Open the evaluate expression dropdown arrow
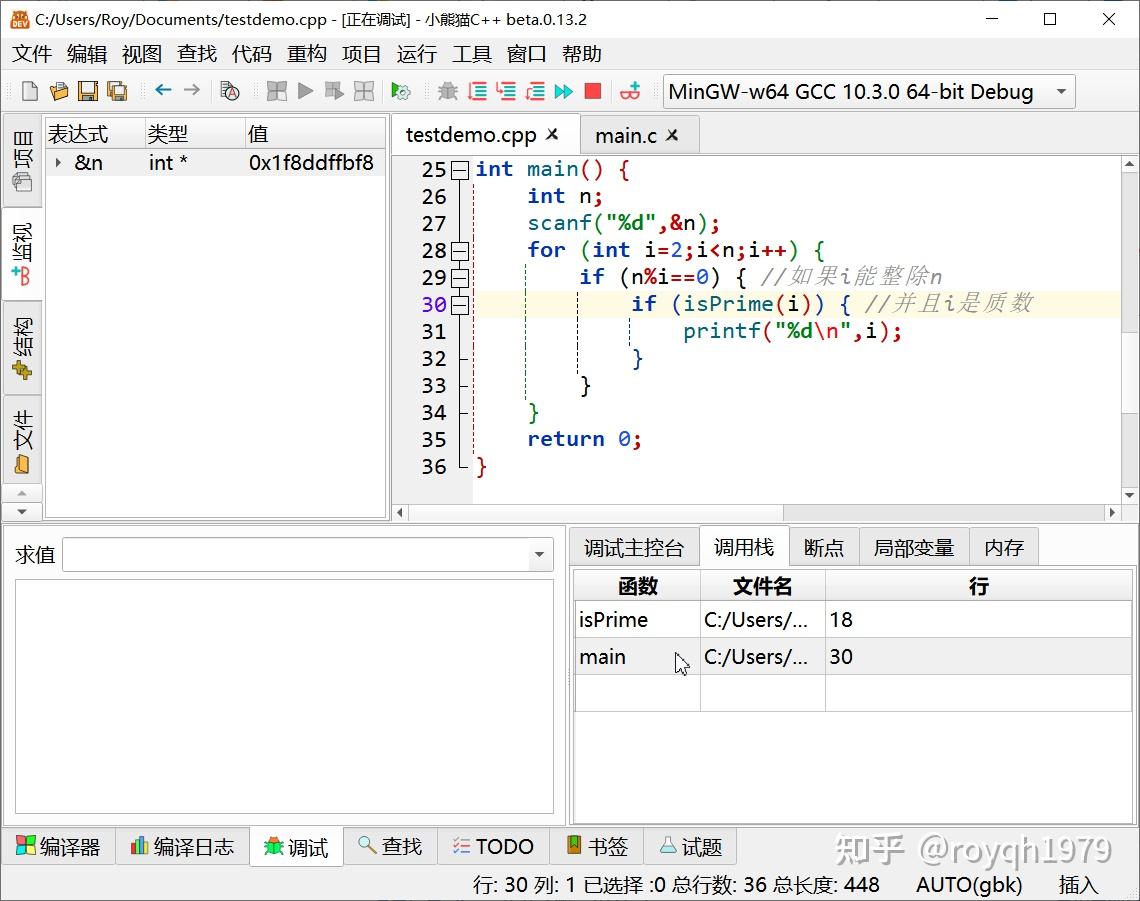1140x901 pixels. coord(540,555)
